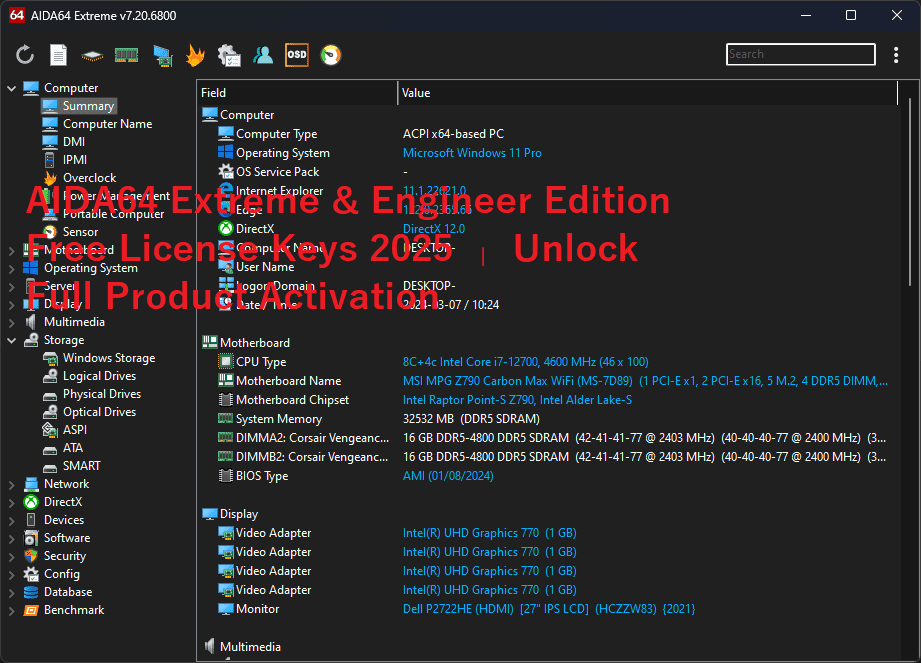Screen dimensions: 921x663
Task: Select Optical Drives tree item
Action: pyautogui.click(x=99, y=412)
